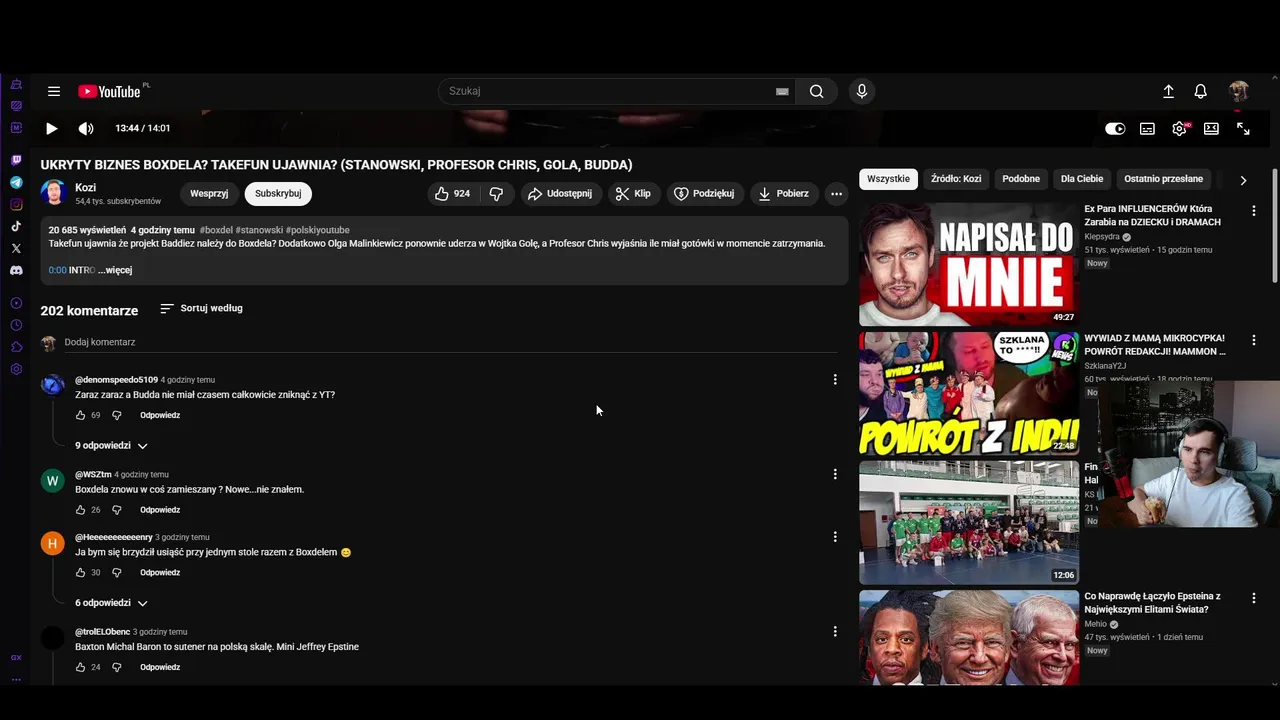Screen dimensions: 1280x720
Task: Expand 6 odpowiedzi replies
Action: 111,603
